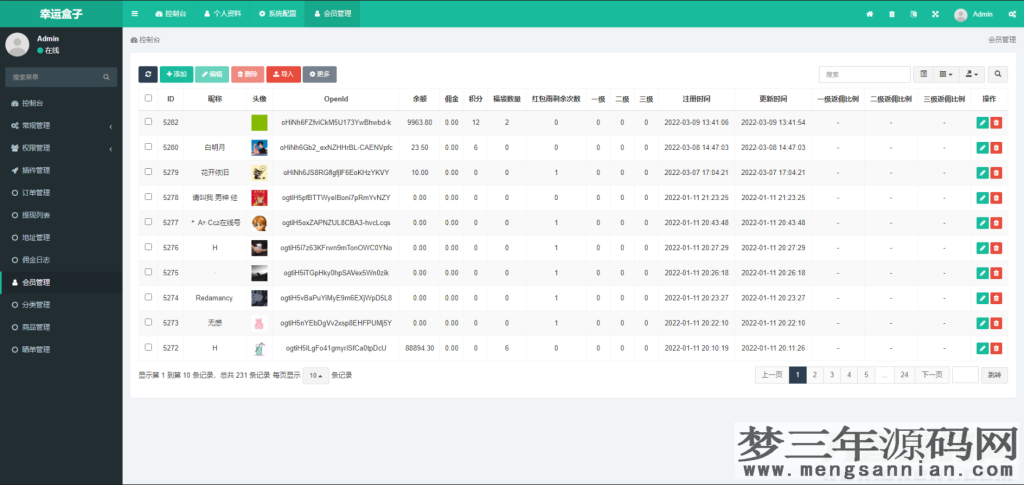The width and height of the screenshot is (1024, 485).
Task: Switch to the 系统配置 top tab
Action: (278, 14)
